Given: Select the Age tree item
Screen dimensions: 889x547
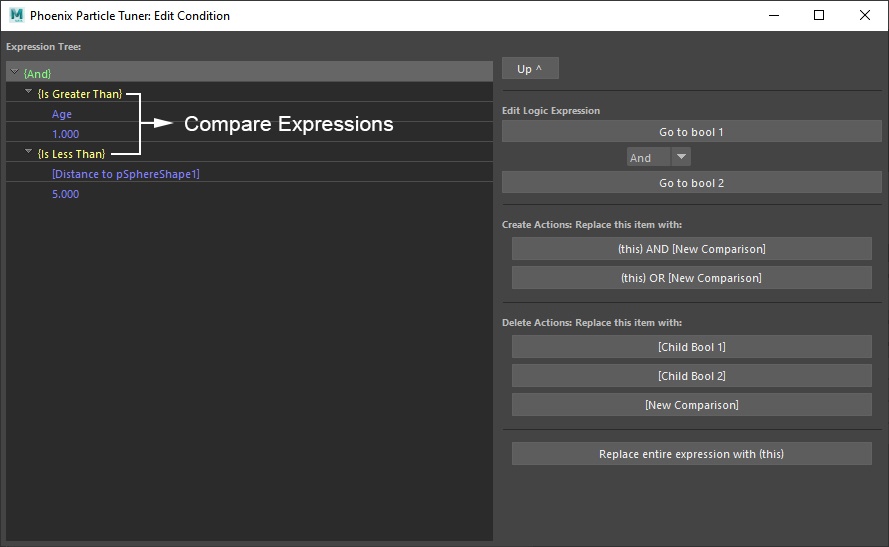Looking at the screenshot, I should click(249, 112).
